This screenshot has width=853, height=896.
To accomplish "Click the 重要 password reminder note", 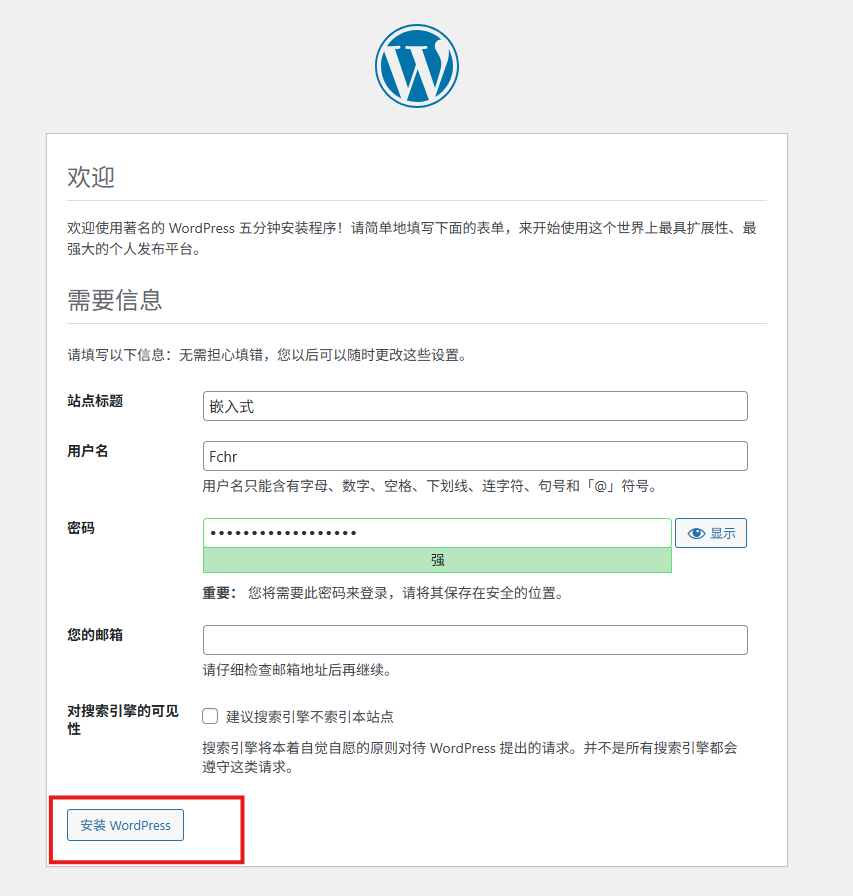I will tap(383, 593).
